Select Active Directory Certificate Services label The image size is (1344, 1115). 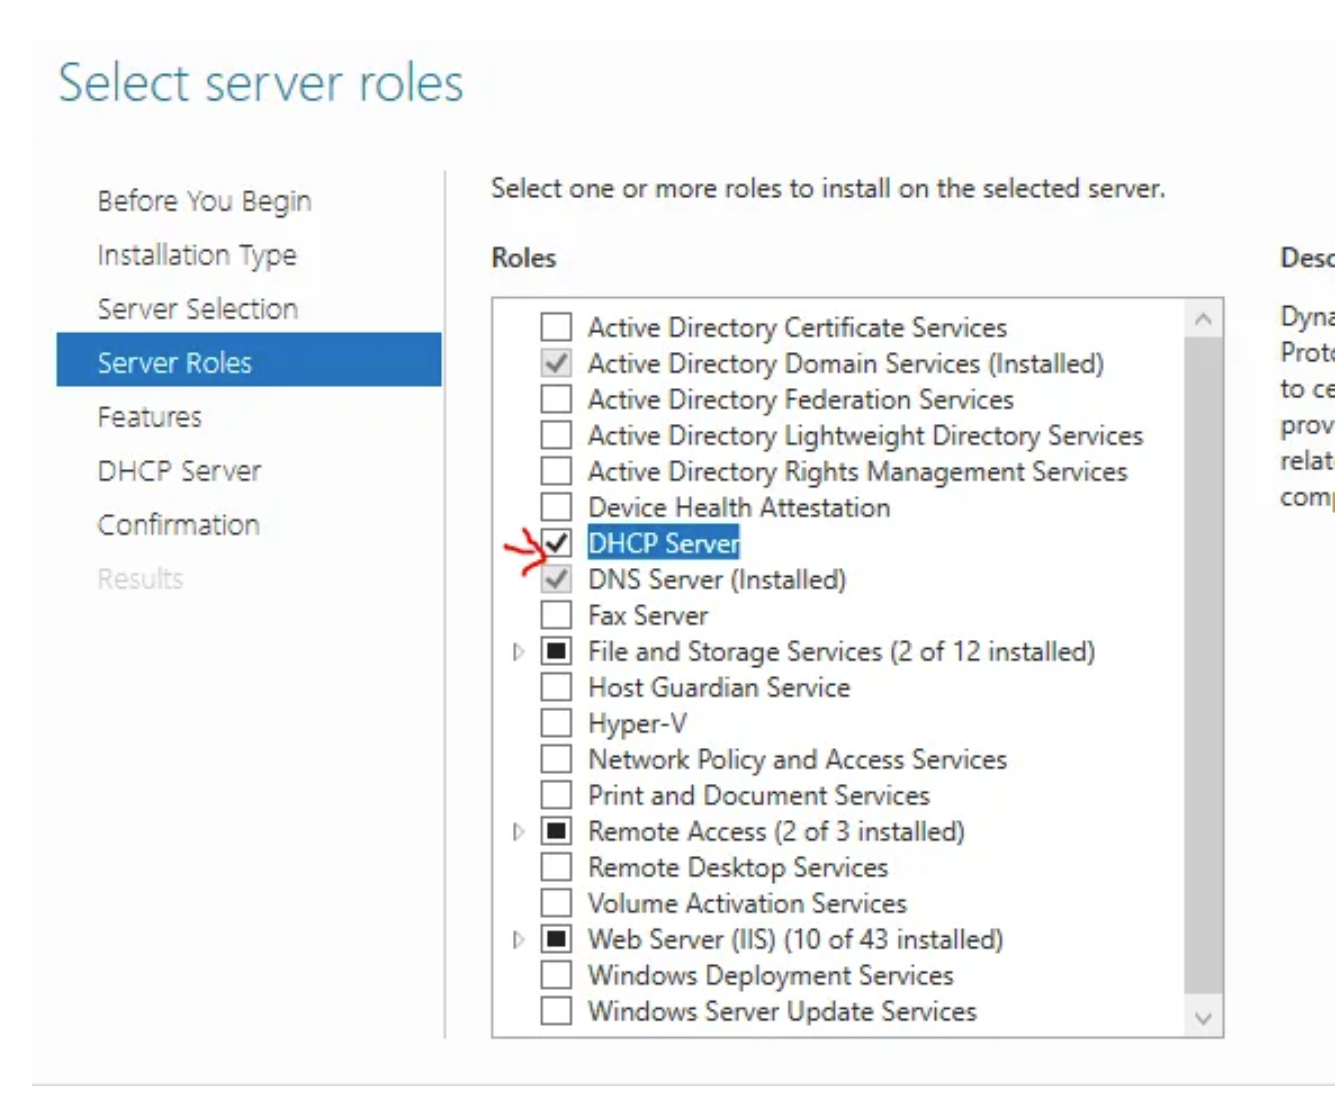pyautogui.click(x=797, y=328)
